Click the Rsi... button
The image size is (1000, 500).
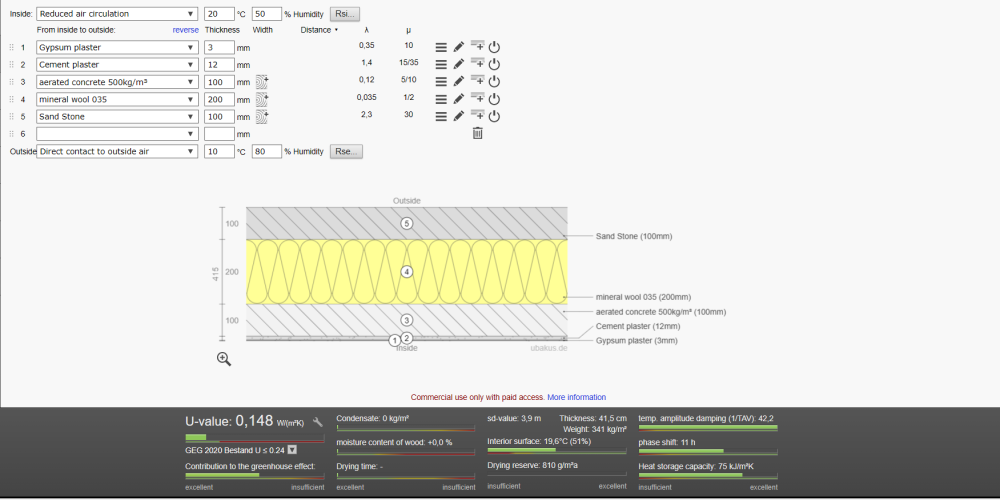(x=346, y=14)
